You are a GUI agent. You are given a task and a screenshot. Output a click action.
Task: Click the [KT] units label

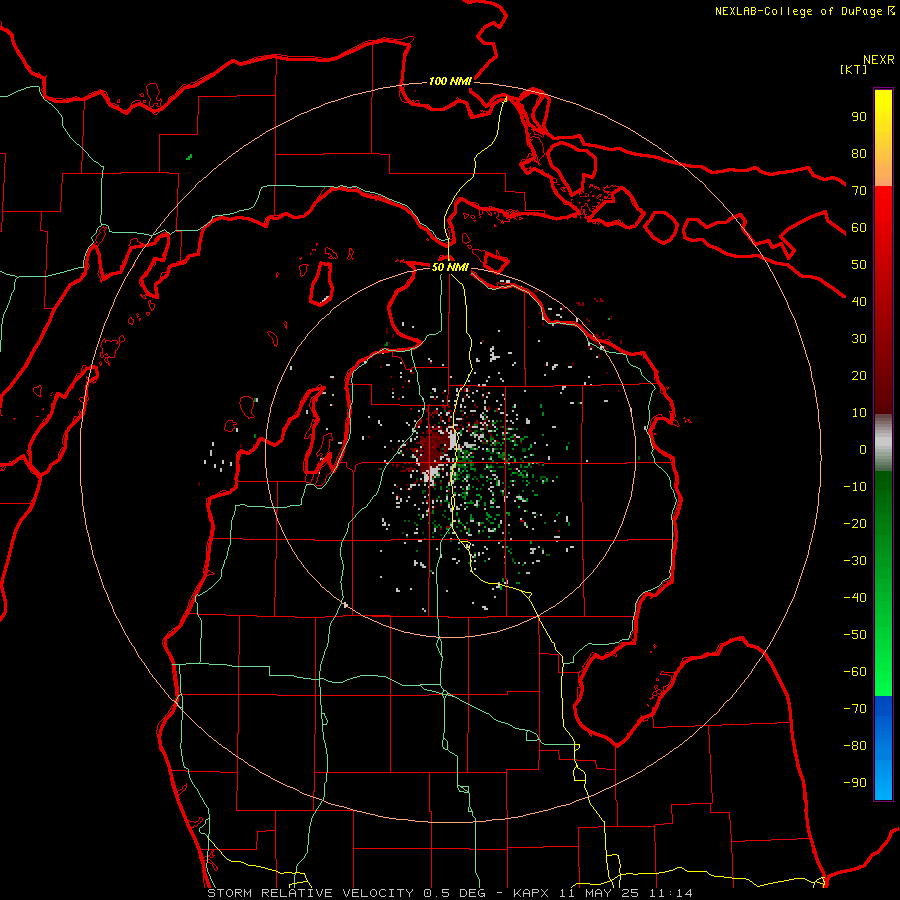pyautogui.click(x=854, y=69)
